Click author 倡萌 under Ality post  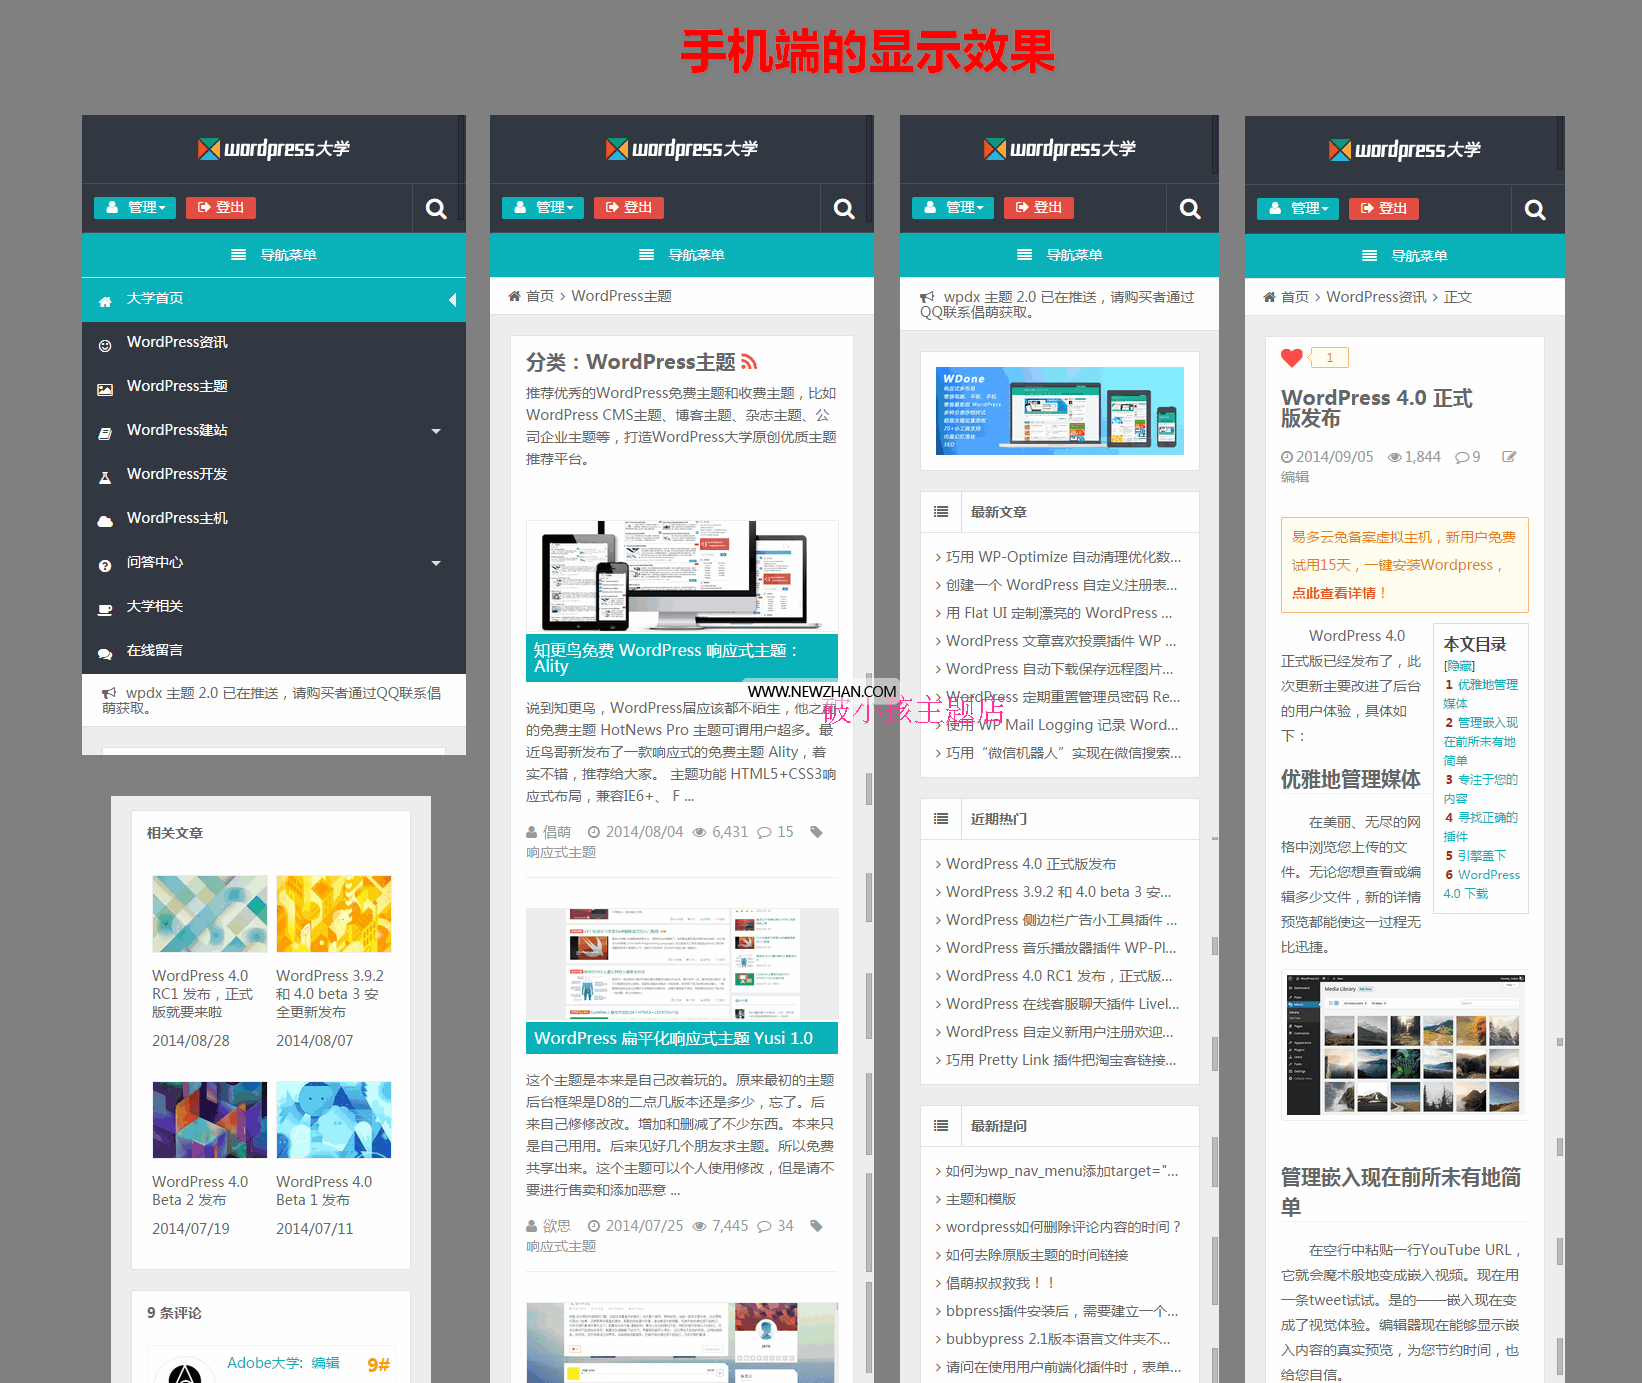[x=557, y=832]
